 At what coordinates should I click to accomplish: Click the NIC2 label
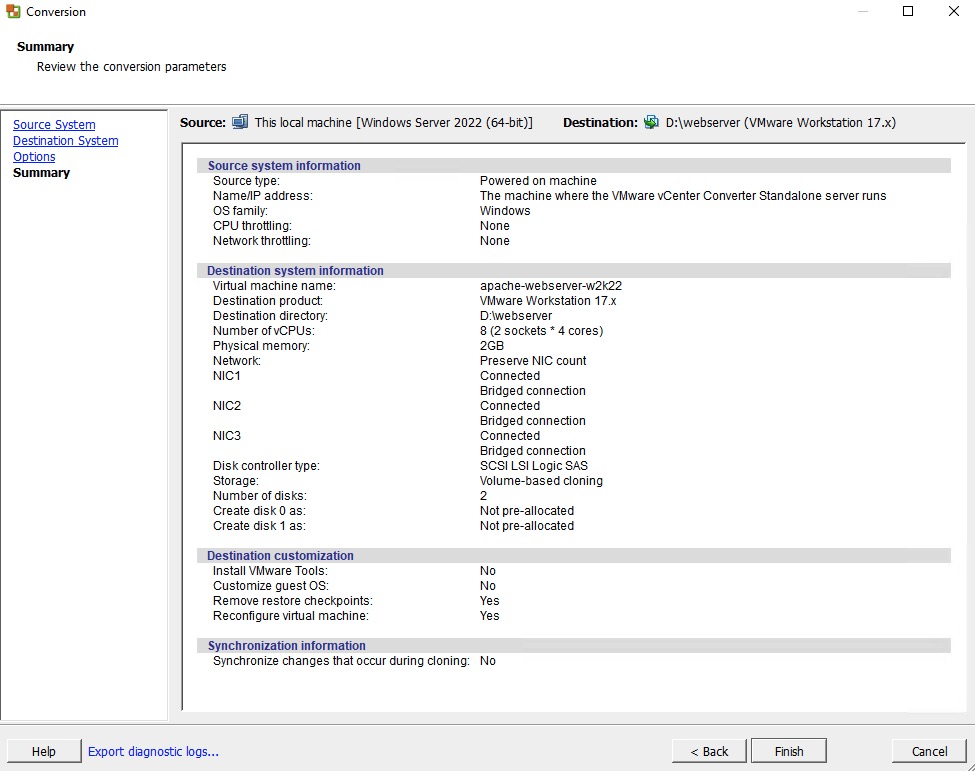tap(226, 405)
